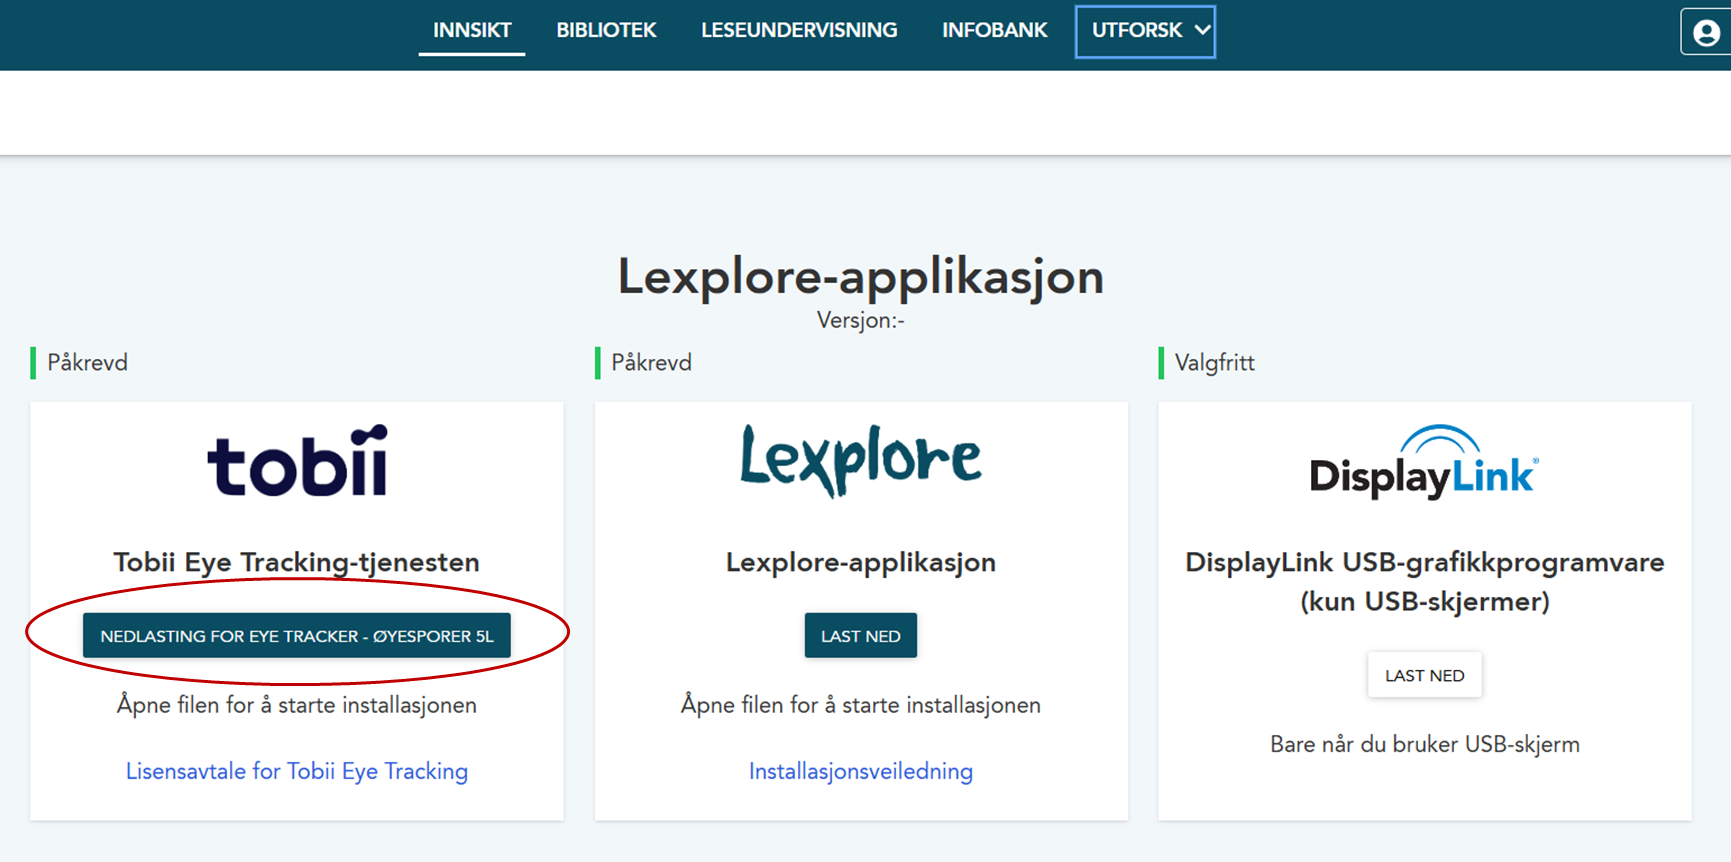Image resolution: width=1731 pixels, height=862 pixels.
Task: Click Påkrevd label above Tobii card
Action: (x=87, y=363)
